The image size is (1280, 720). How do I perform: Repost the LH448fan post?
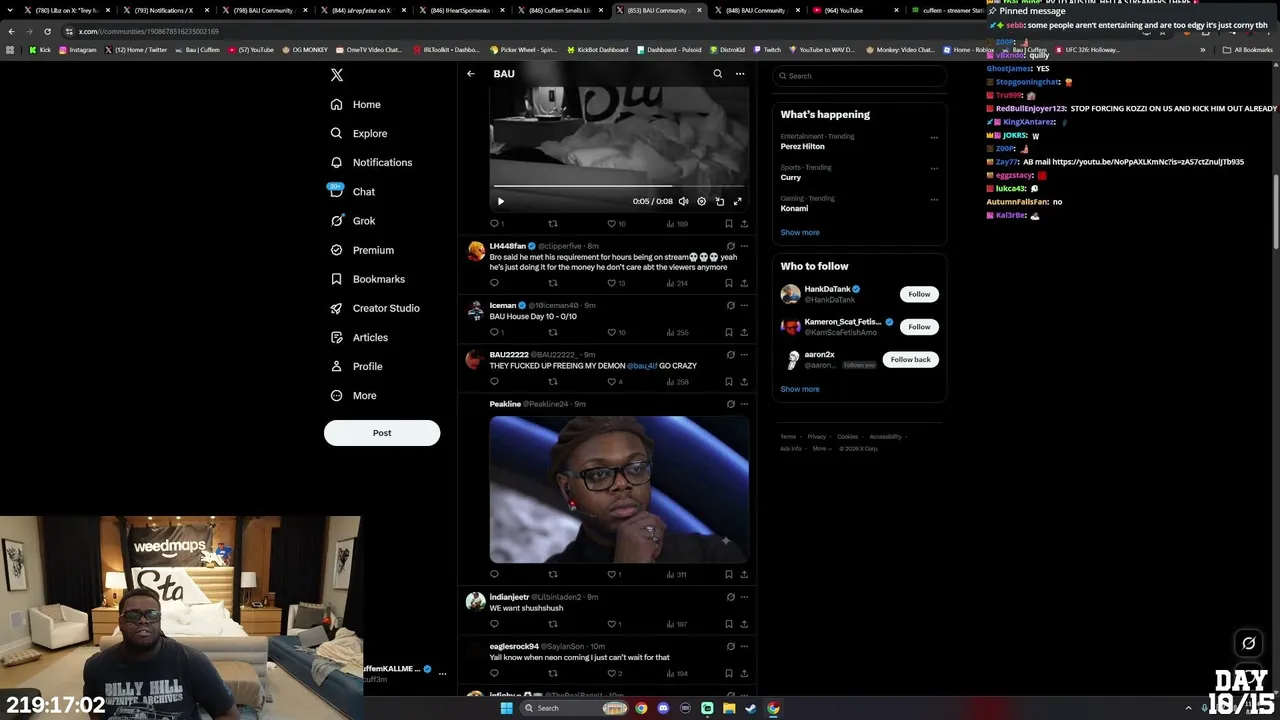tap(552, 283)
